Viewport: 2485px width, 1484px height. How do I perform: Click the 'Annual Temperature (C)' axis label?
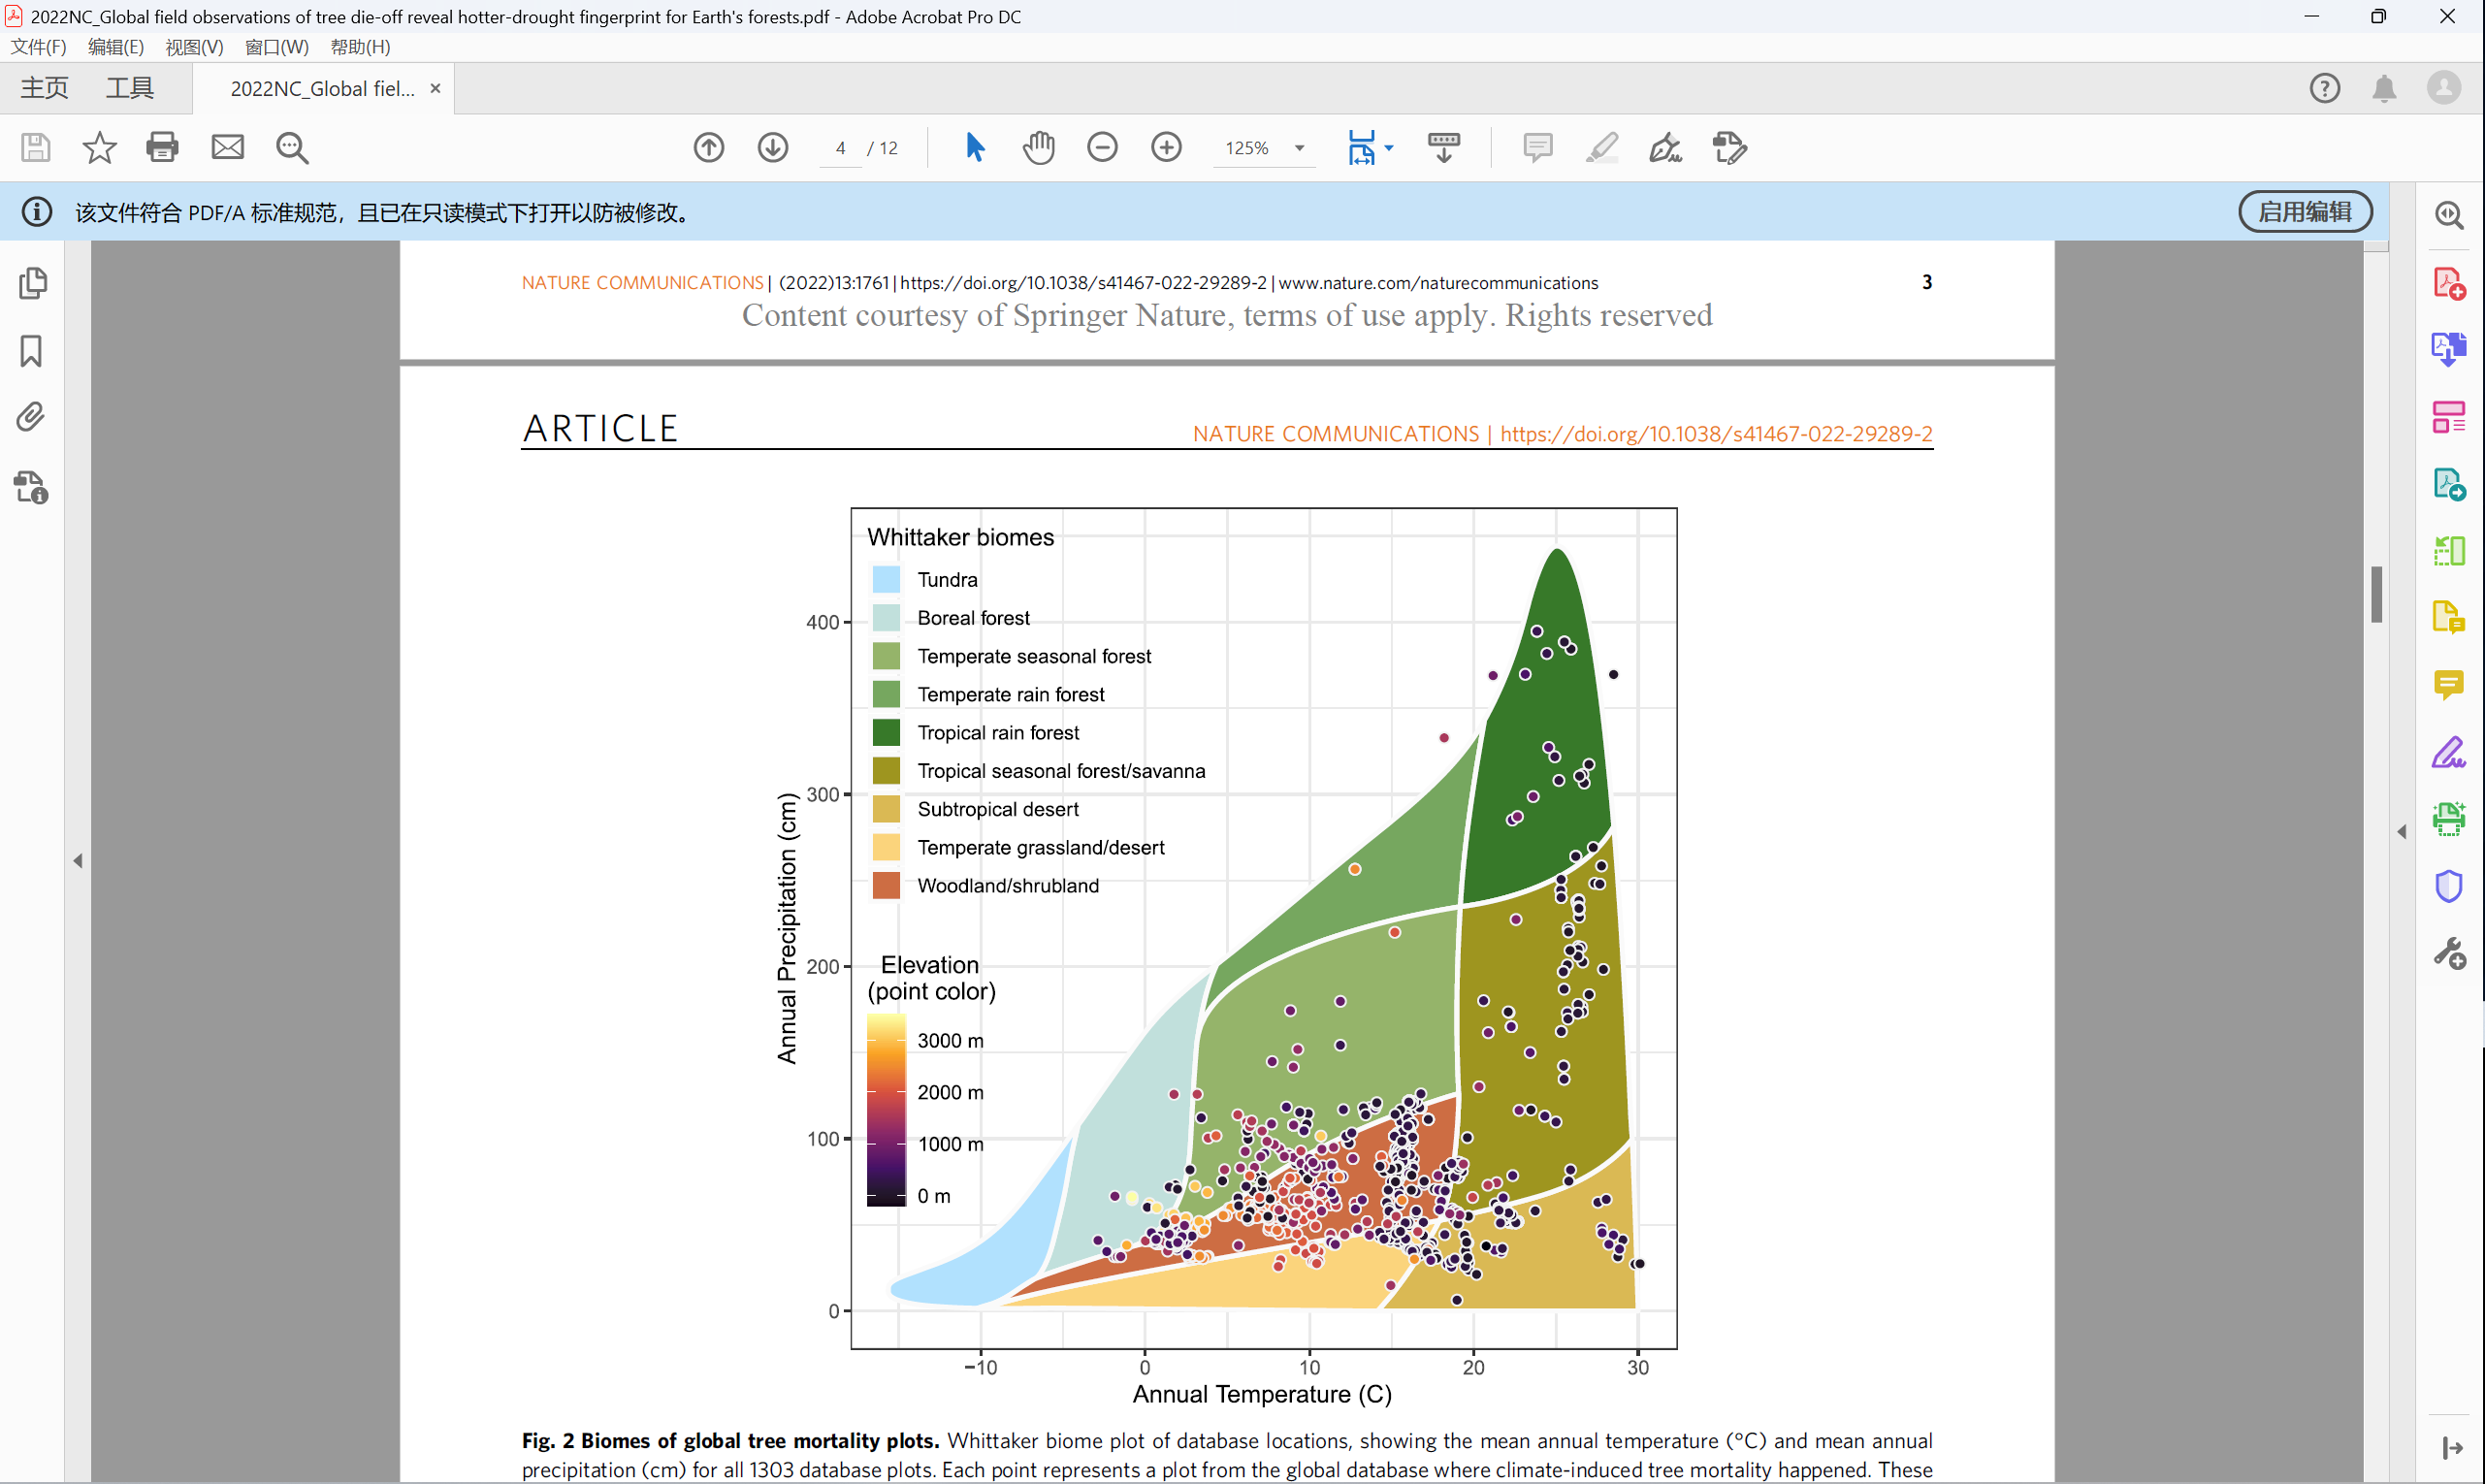click(x=1262, y=1394)
